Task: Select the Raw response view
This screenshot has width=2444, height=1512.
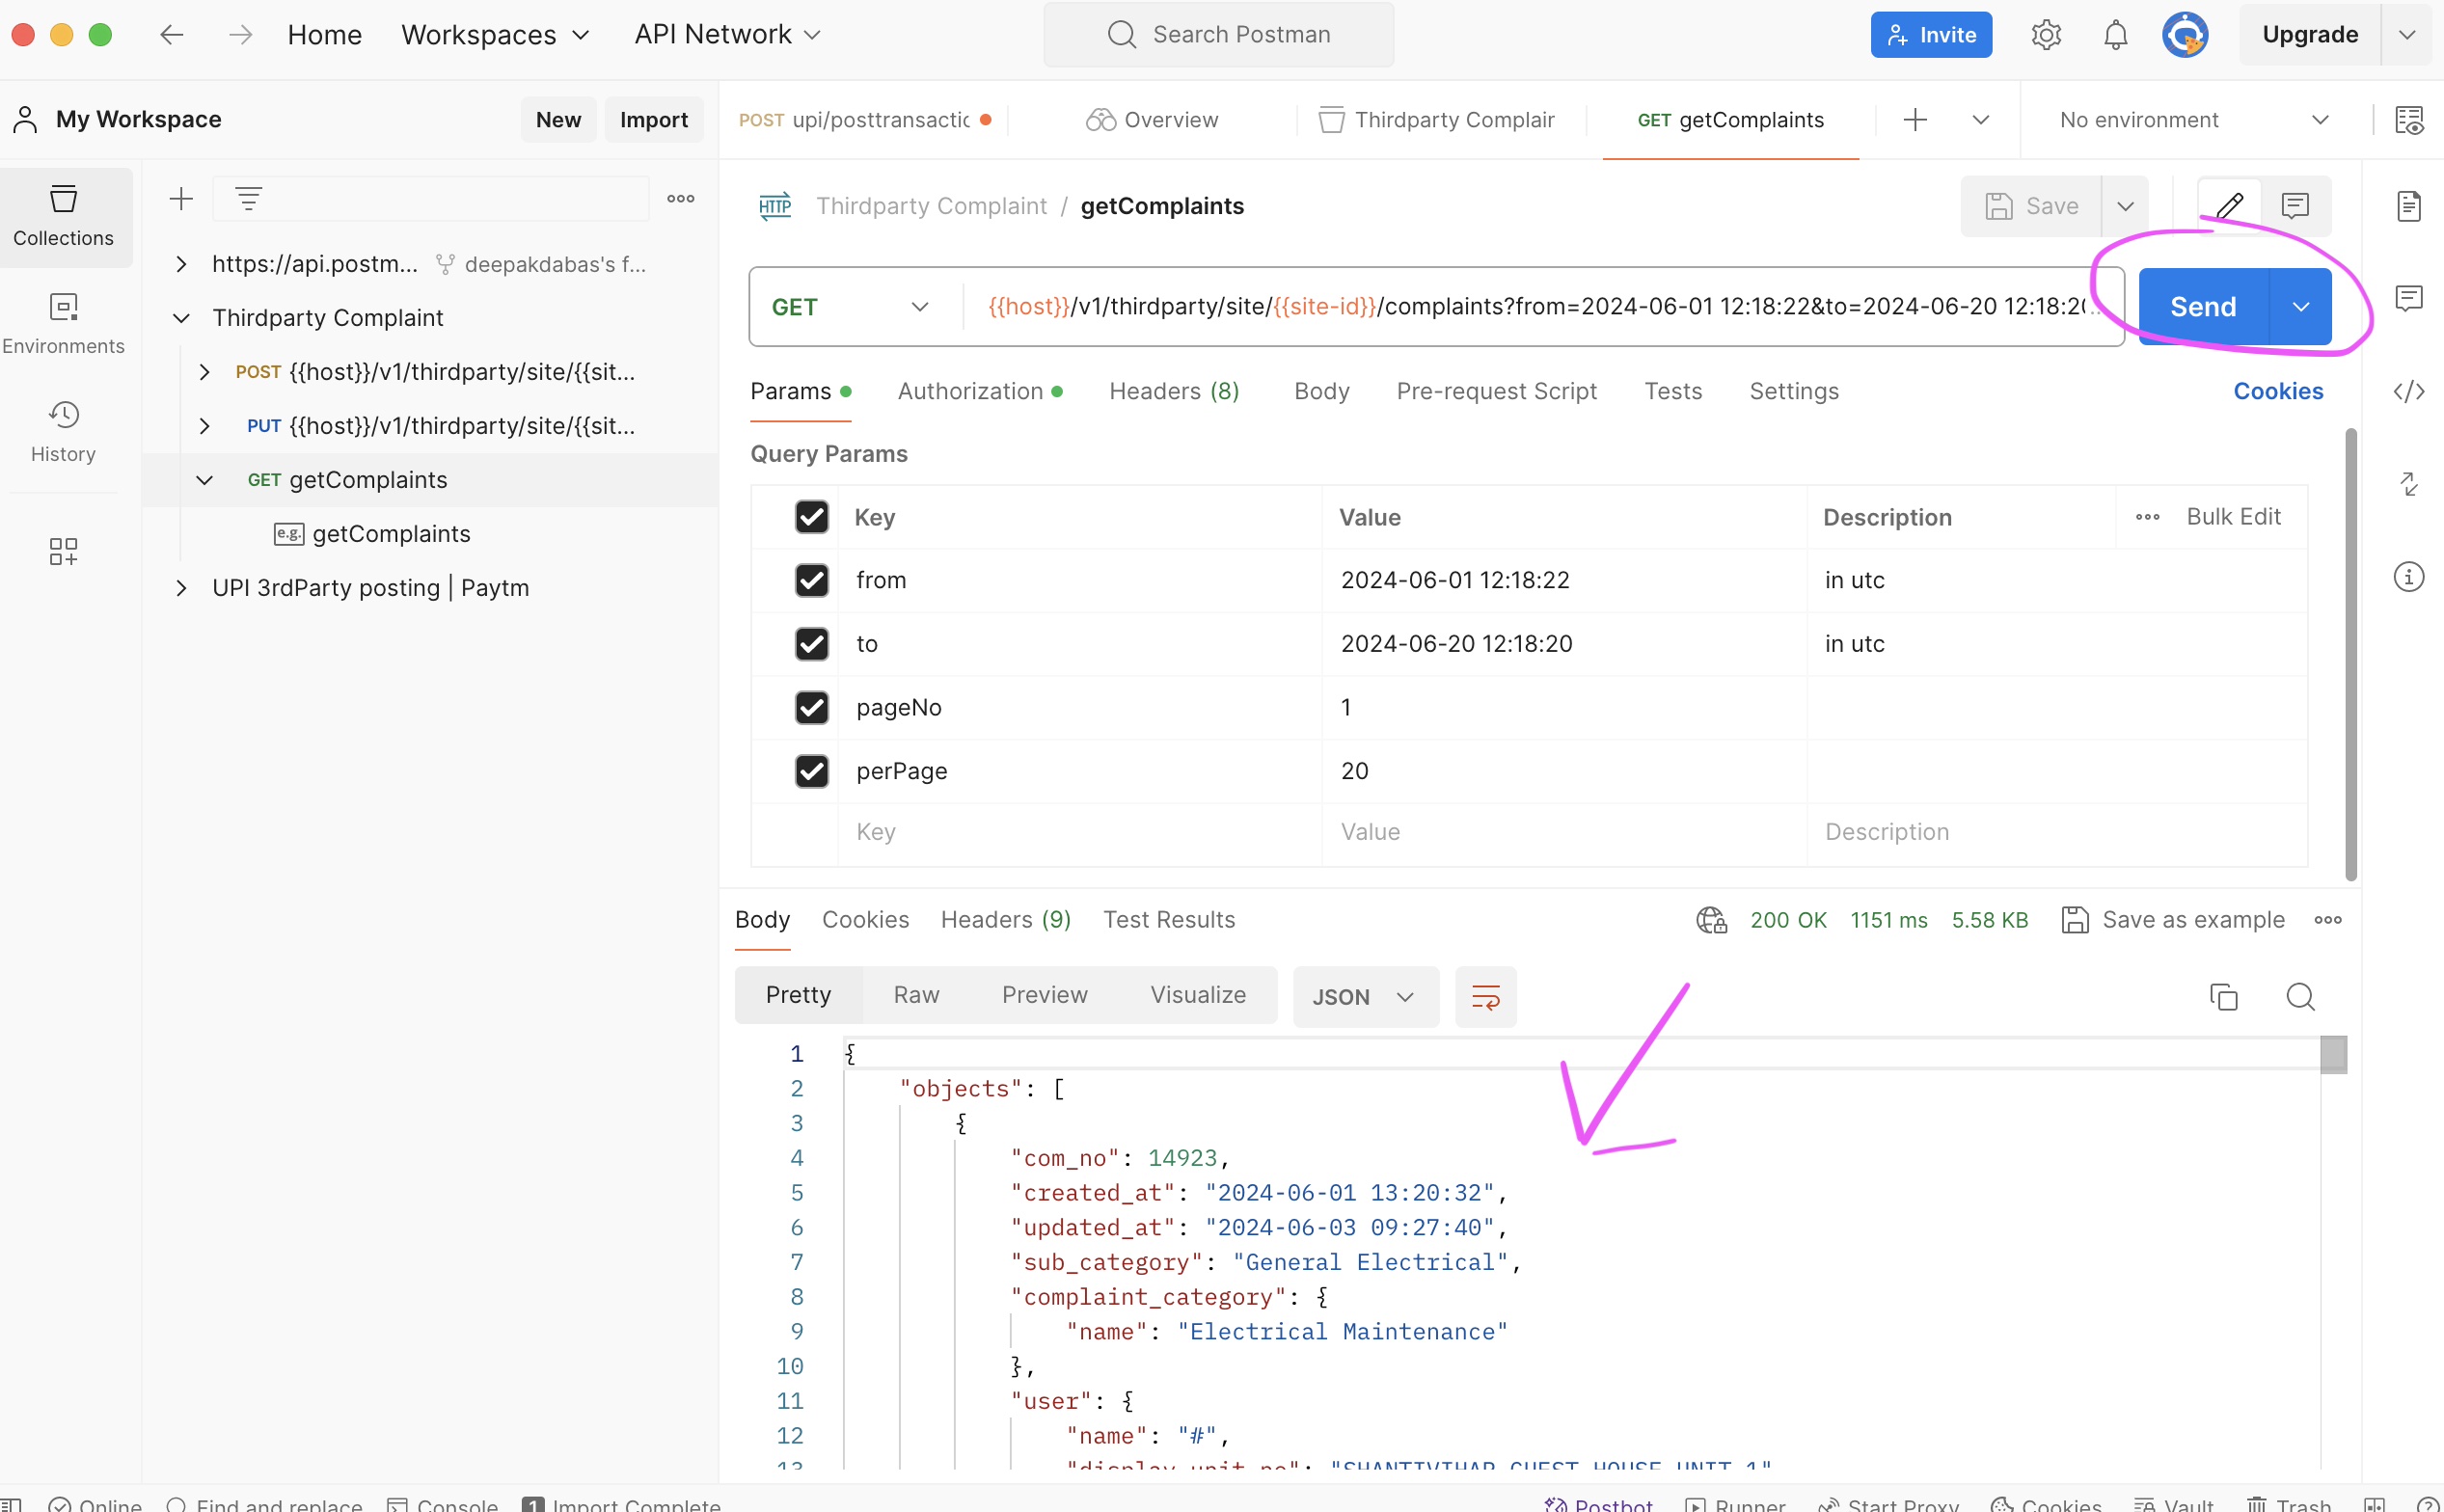Action: (914, 995)
